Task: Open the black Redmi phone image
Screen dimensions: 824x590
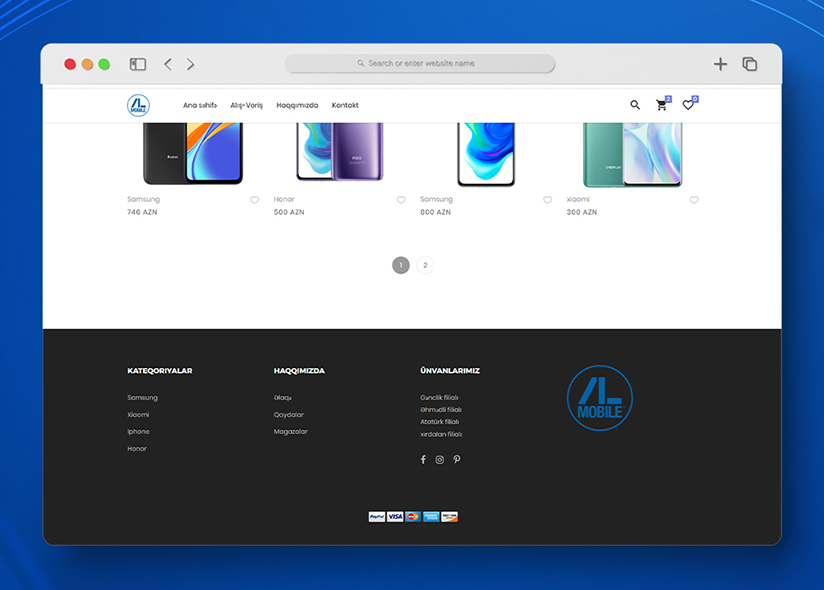Action: click(x=193, y=154)
